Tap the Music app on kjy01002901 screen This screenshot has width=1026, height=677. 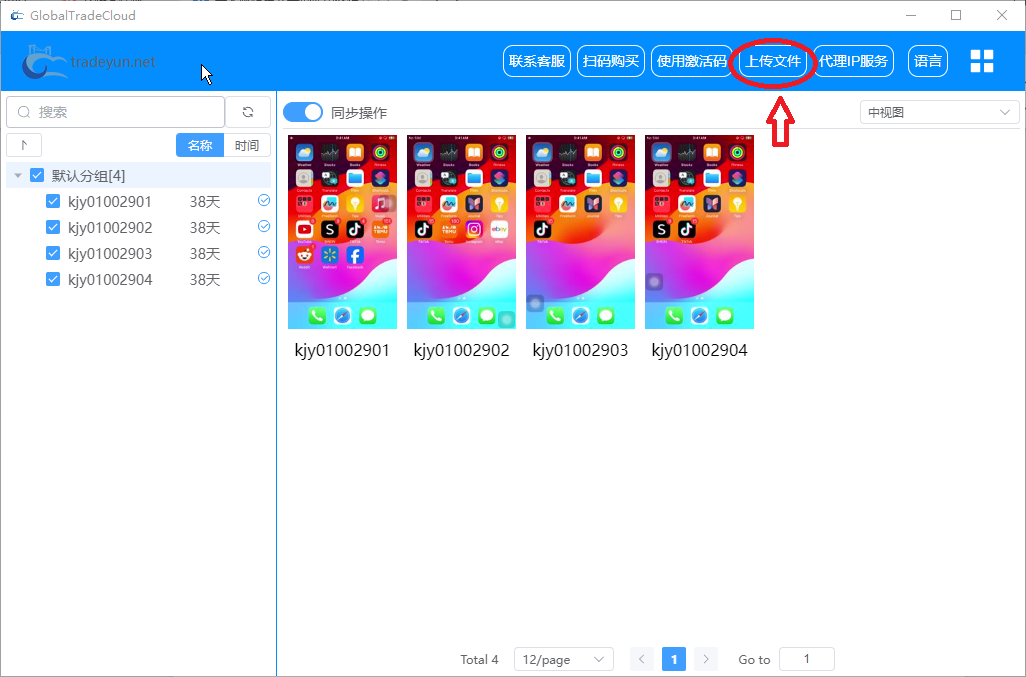point(381,203)
